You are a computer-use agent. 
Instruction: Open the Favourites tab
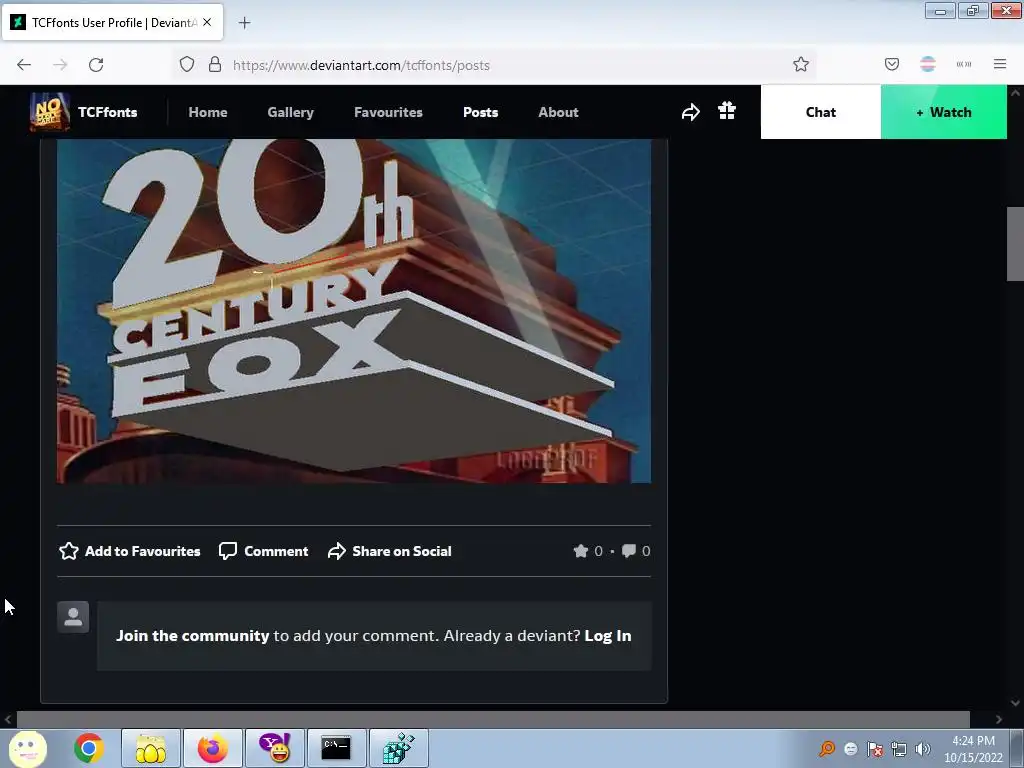388,112
